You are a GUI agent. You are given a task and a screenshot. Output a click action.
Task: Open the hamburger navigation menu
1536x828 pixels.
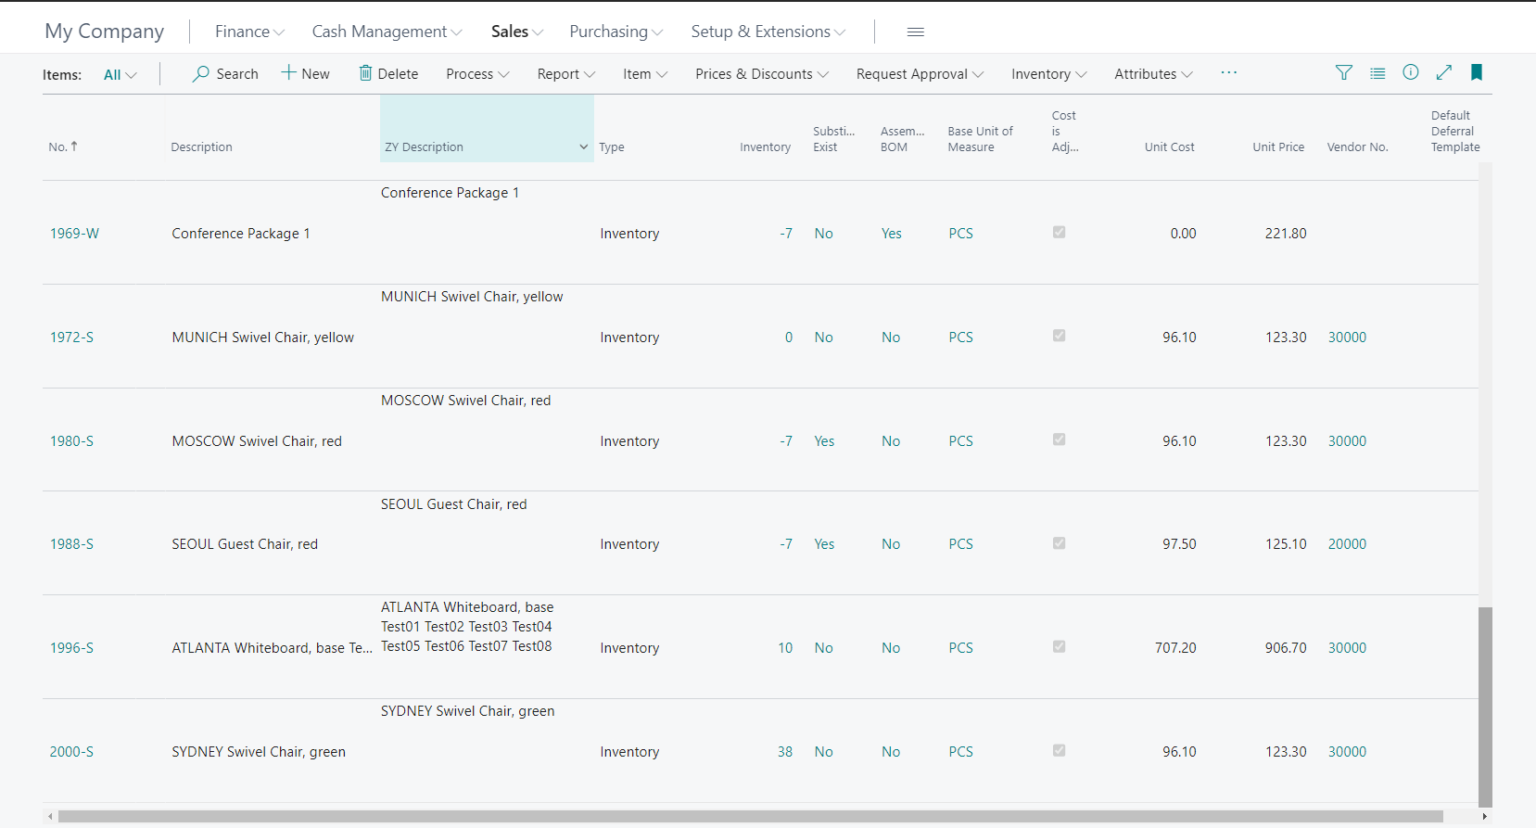915,31
